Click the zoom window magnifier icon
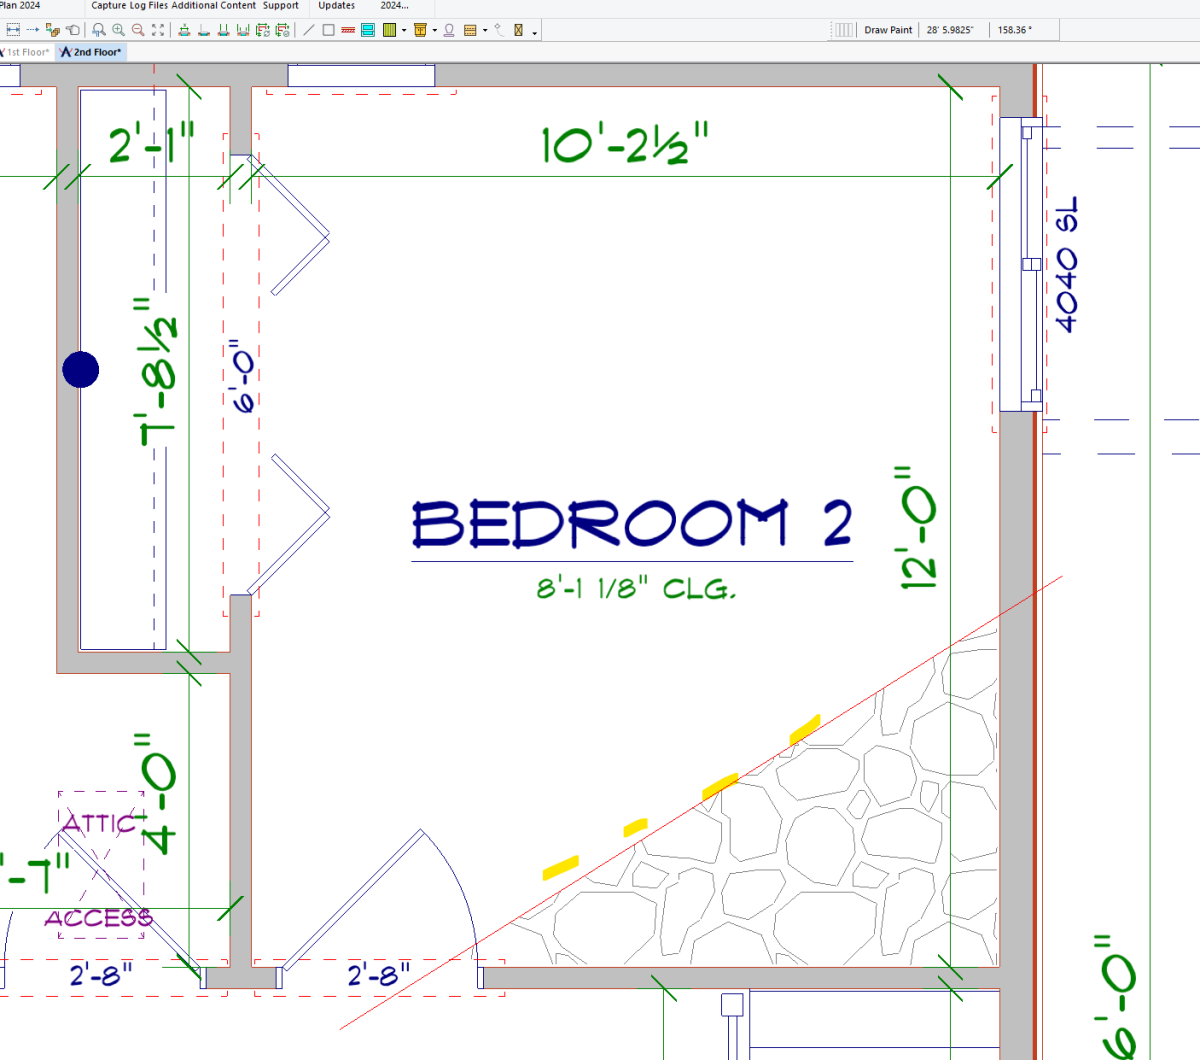Viewport: 1200px width, 1060px height. [x=99, y=30]
